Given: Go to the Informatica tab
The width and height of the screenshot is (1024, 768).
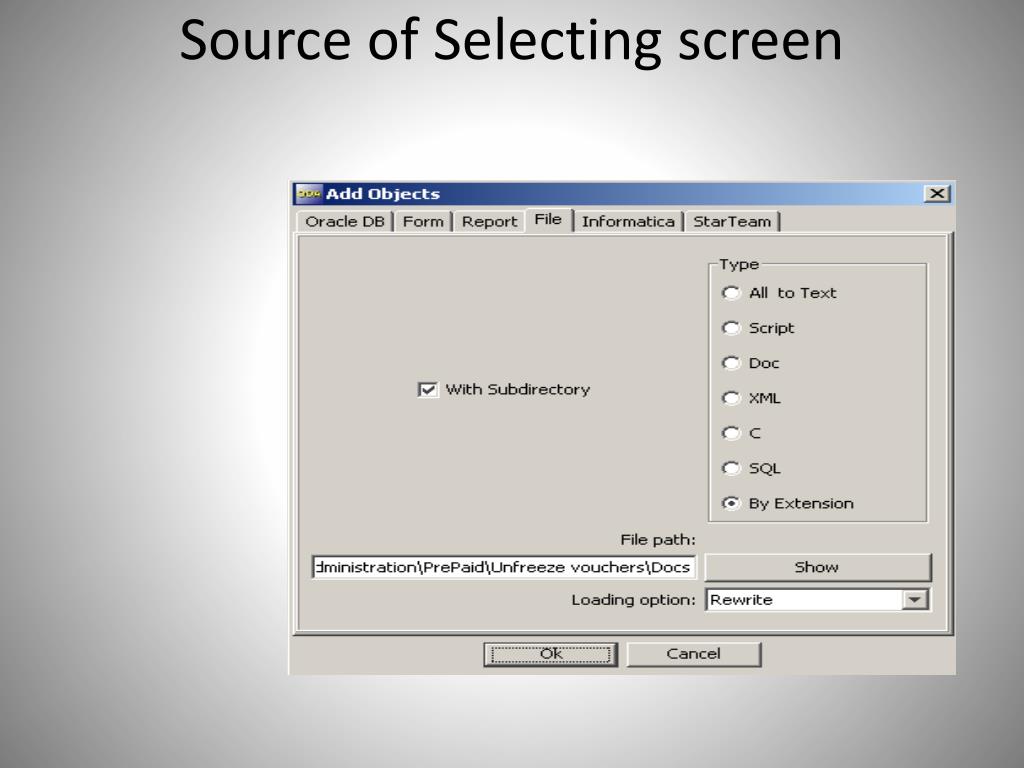Looking at the screenshot, I should click(628, 222).
